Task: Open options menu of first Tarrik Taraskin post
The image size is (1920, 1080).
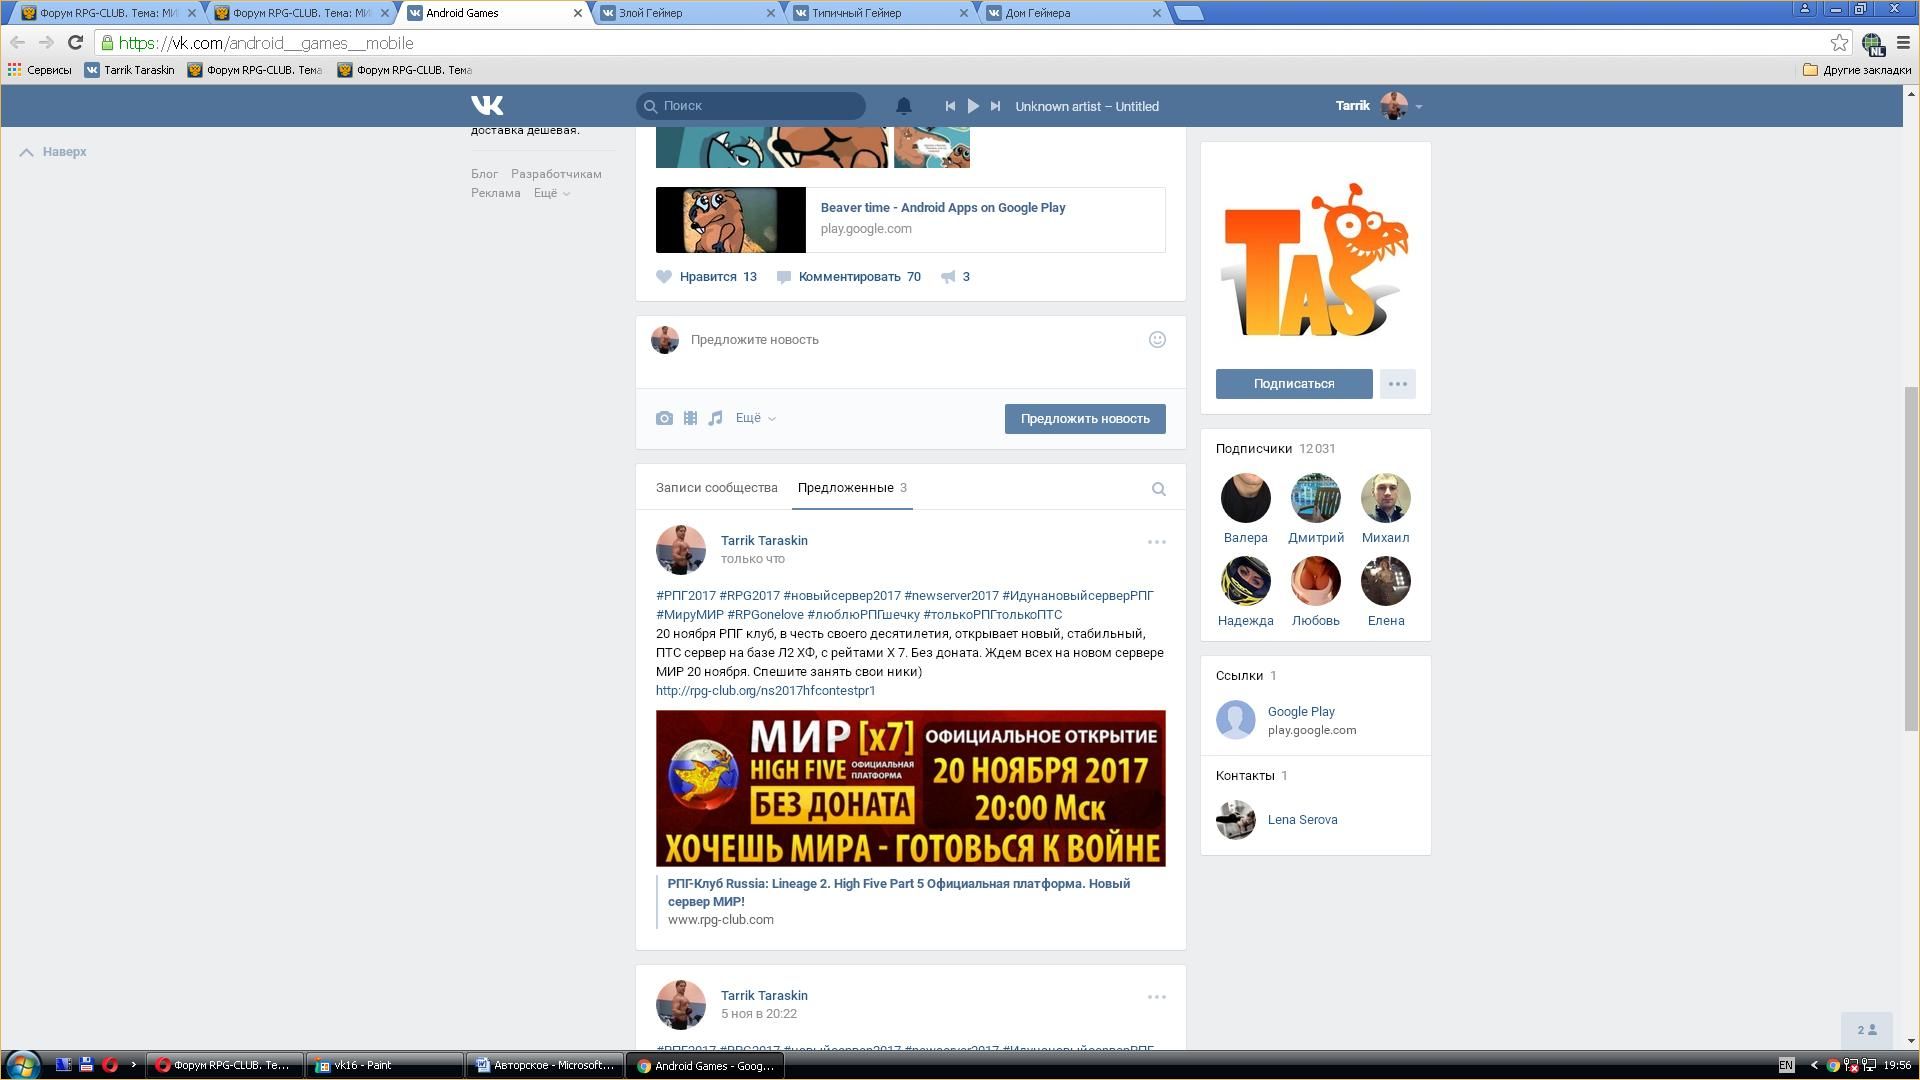Action: pyautogui.click(x=1156, y=542)
